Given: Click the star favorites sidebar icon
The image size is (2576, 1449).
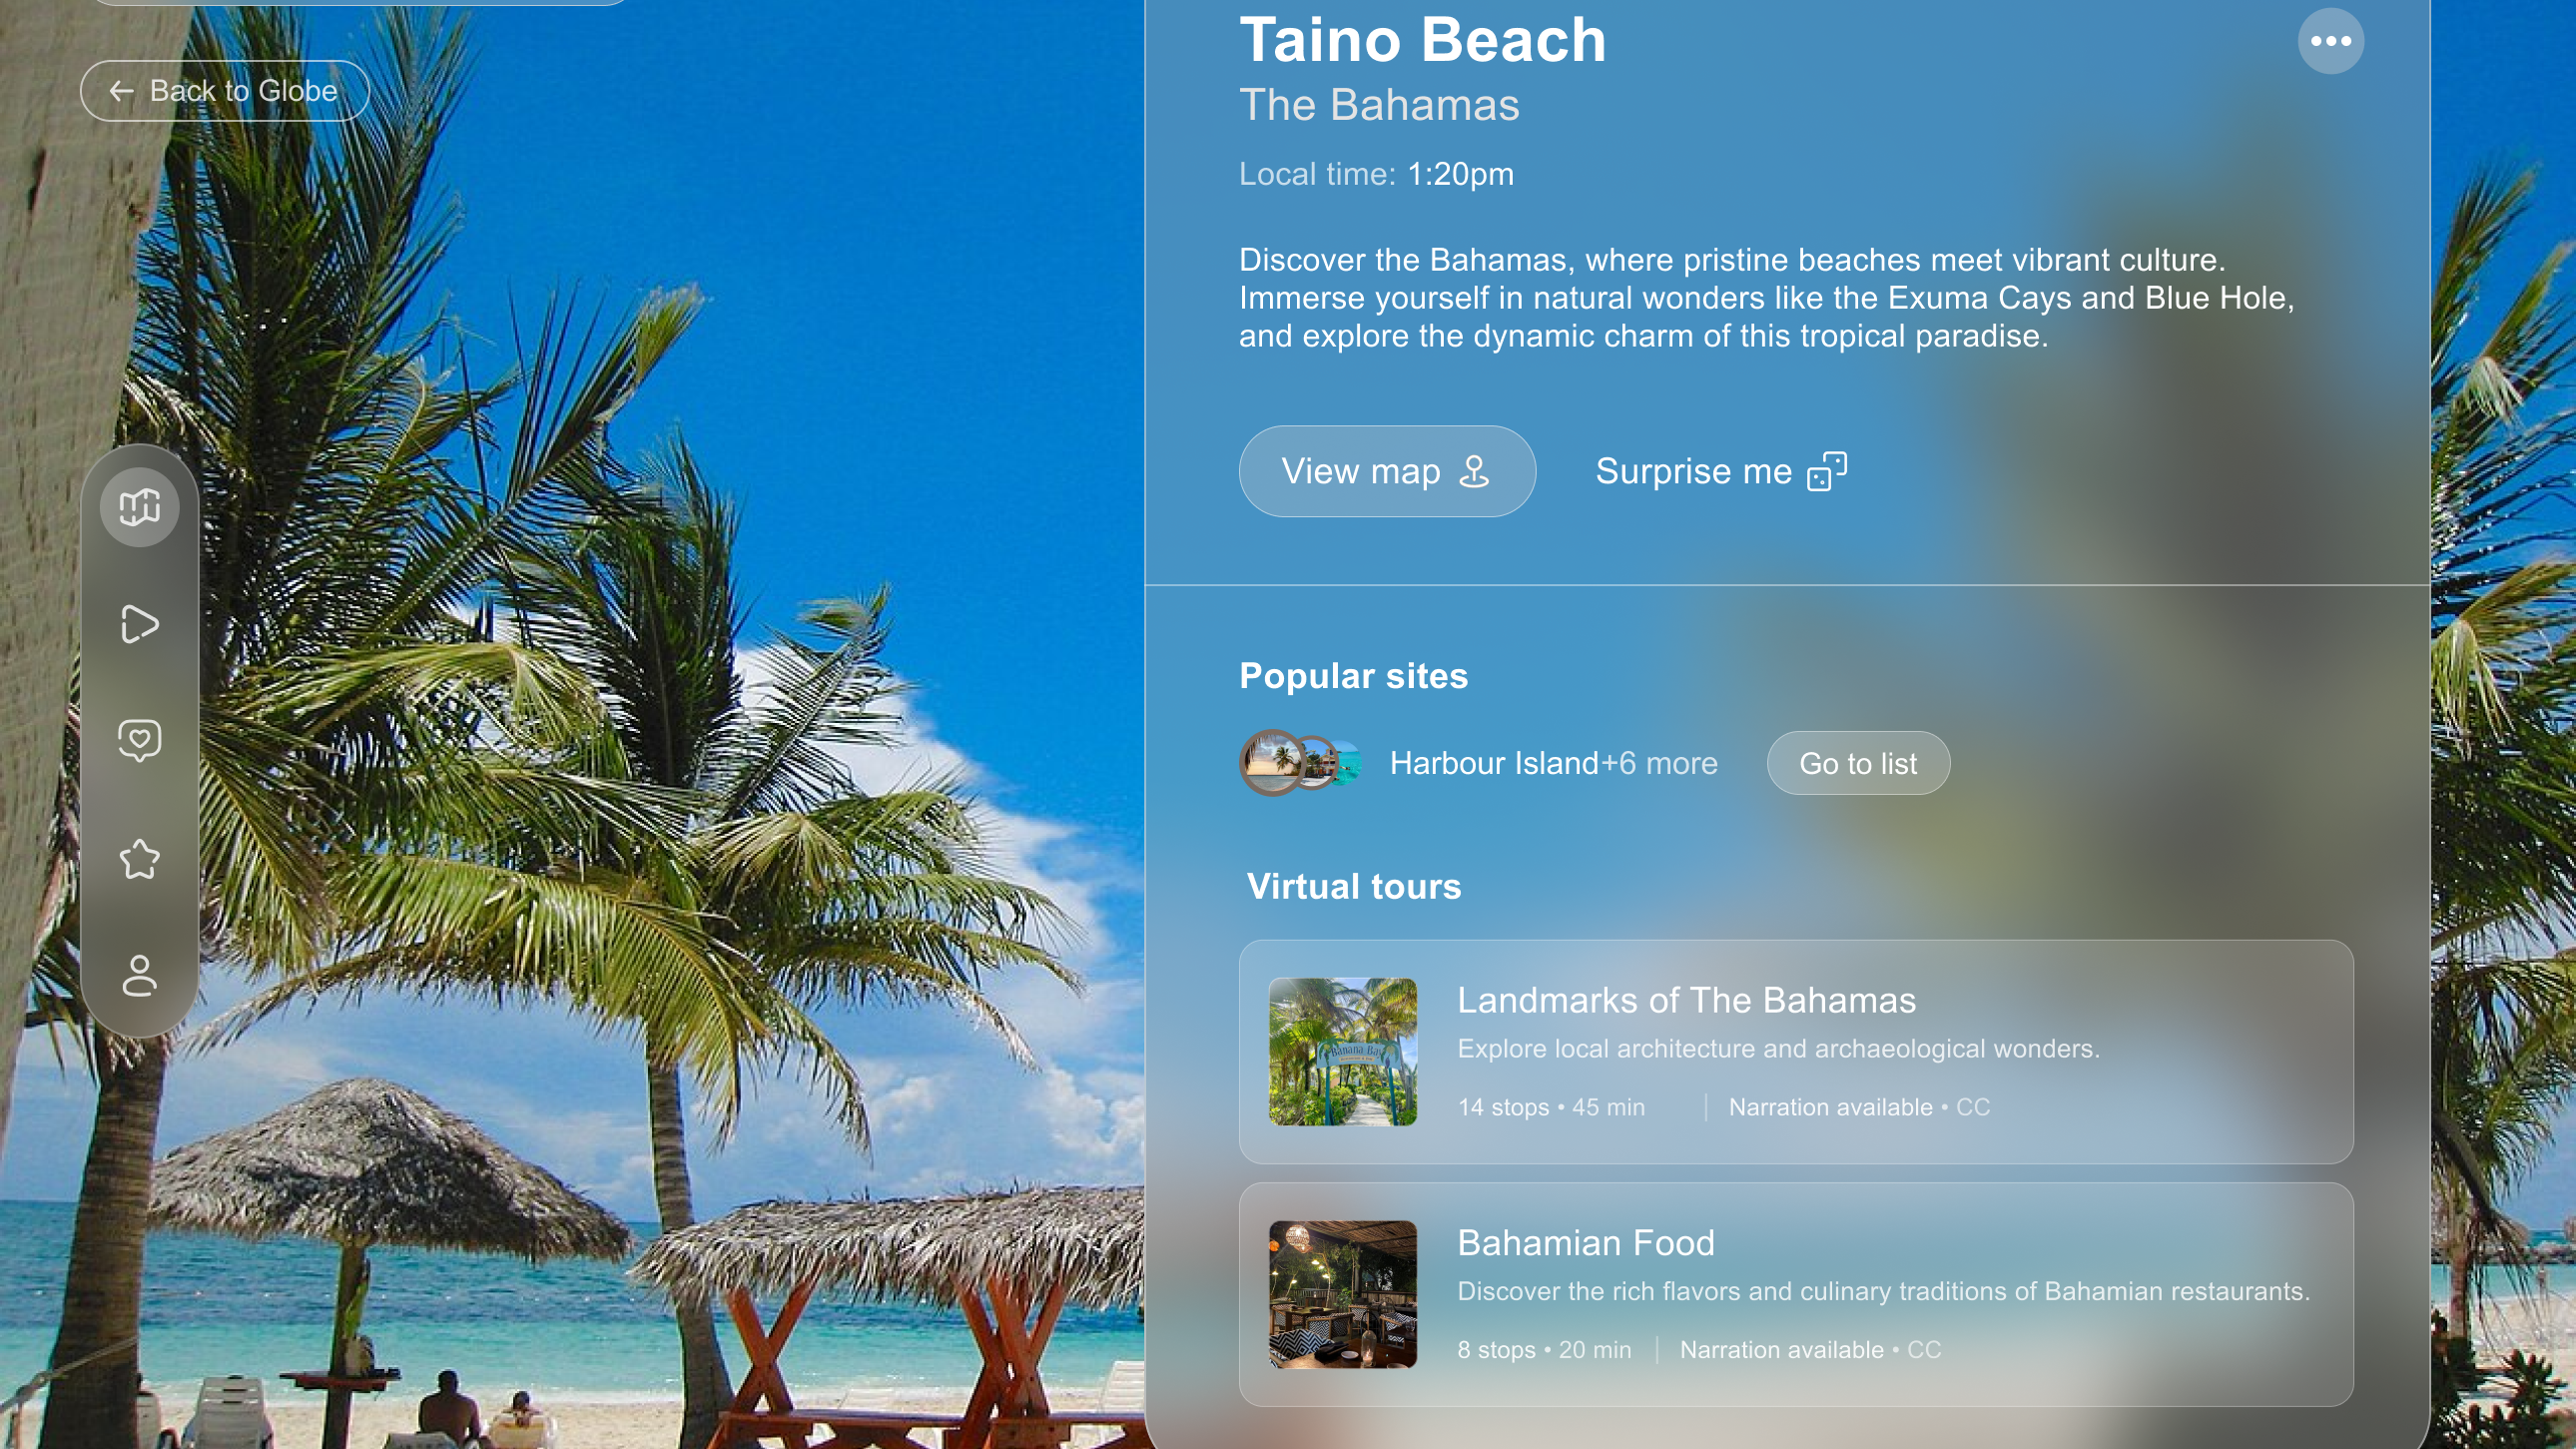Looking at the screenshot, I should tap(139, 858).
